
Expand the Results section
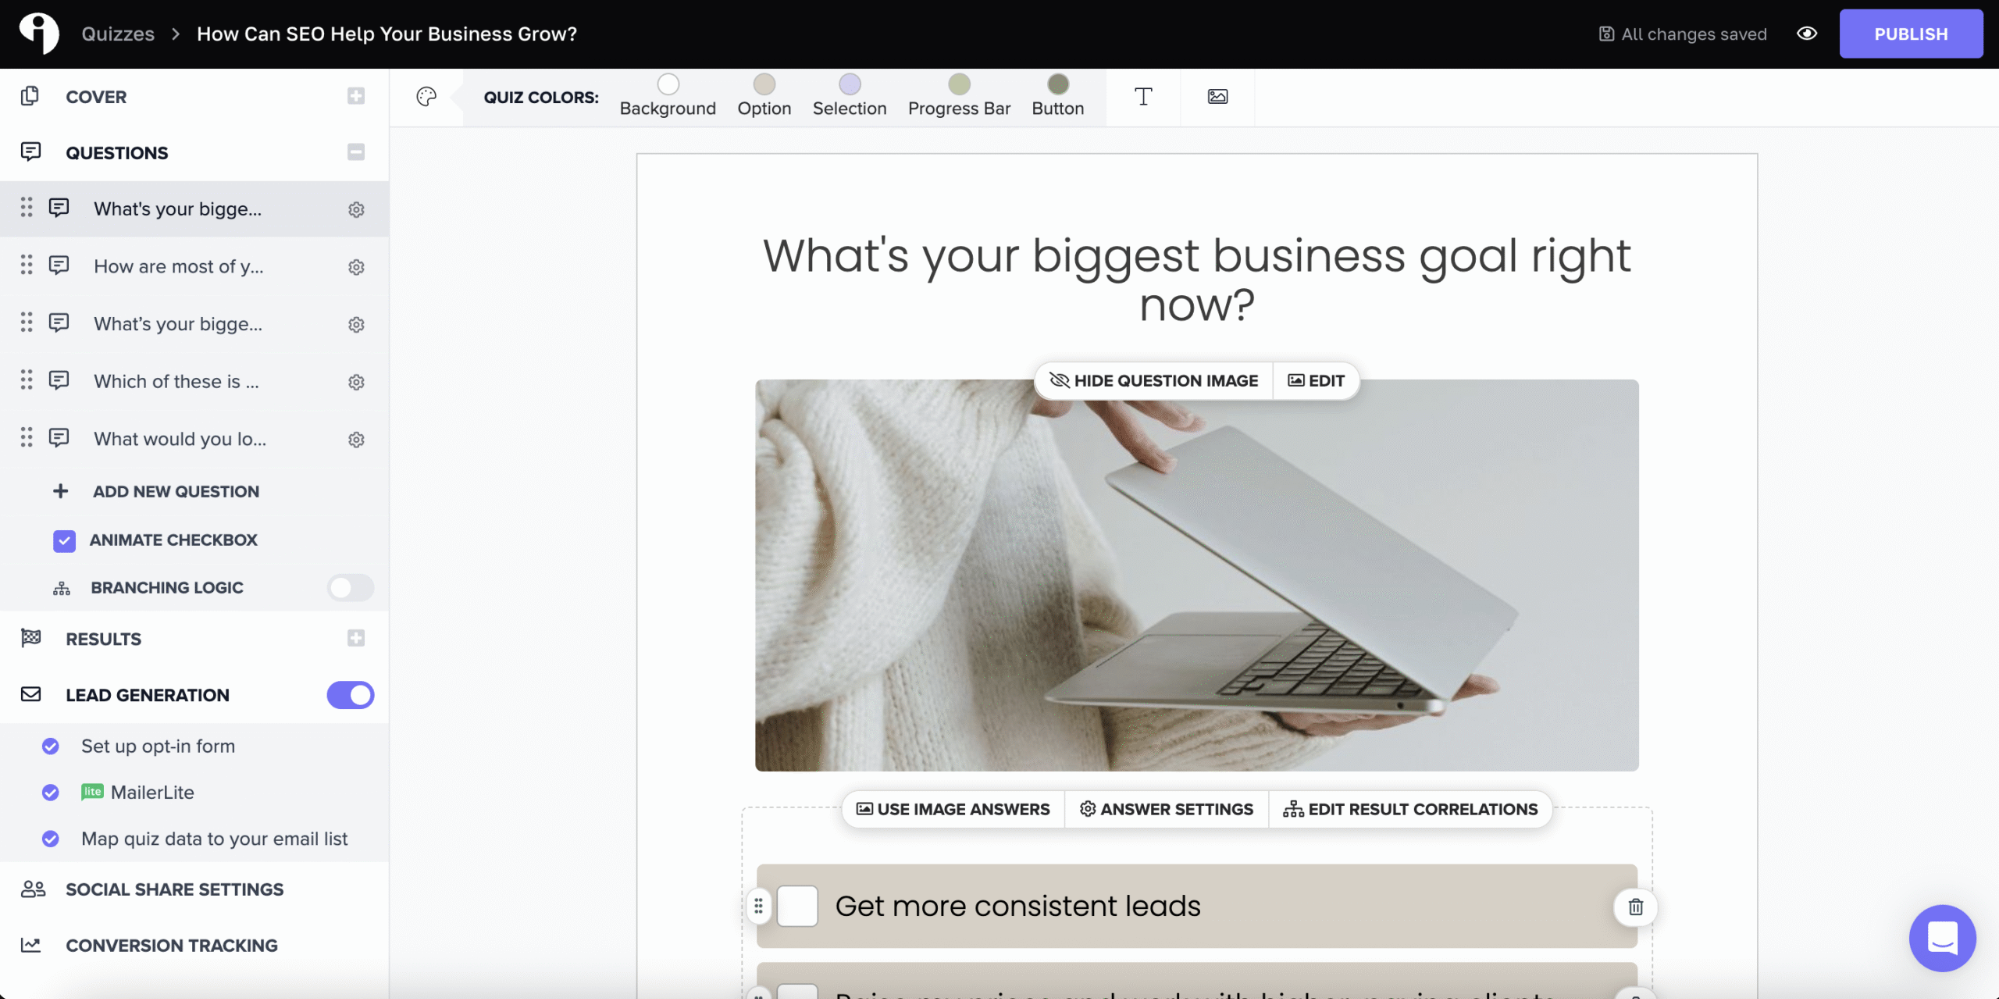356,638
